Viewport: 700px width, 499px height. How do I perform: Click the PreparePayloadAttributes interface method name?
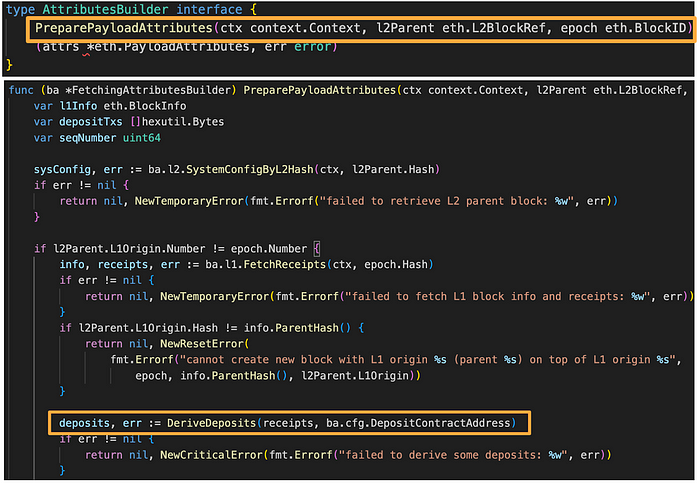[x=124, y=28]
